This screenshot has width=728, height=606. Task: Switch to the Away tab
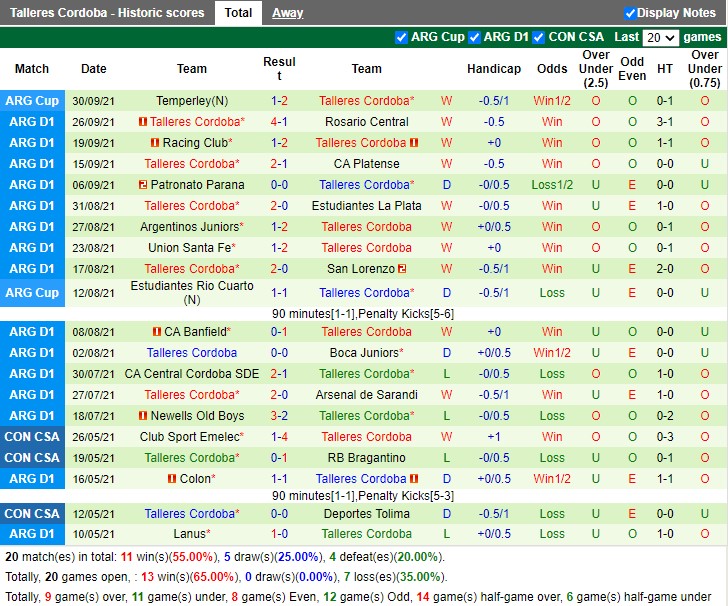288,13
